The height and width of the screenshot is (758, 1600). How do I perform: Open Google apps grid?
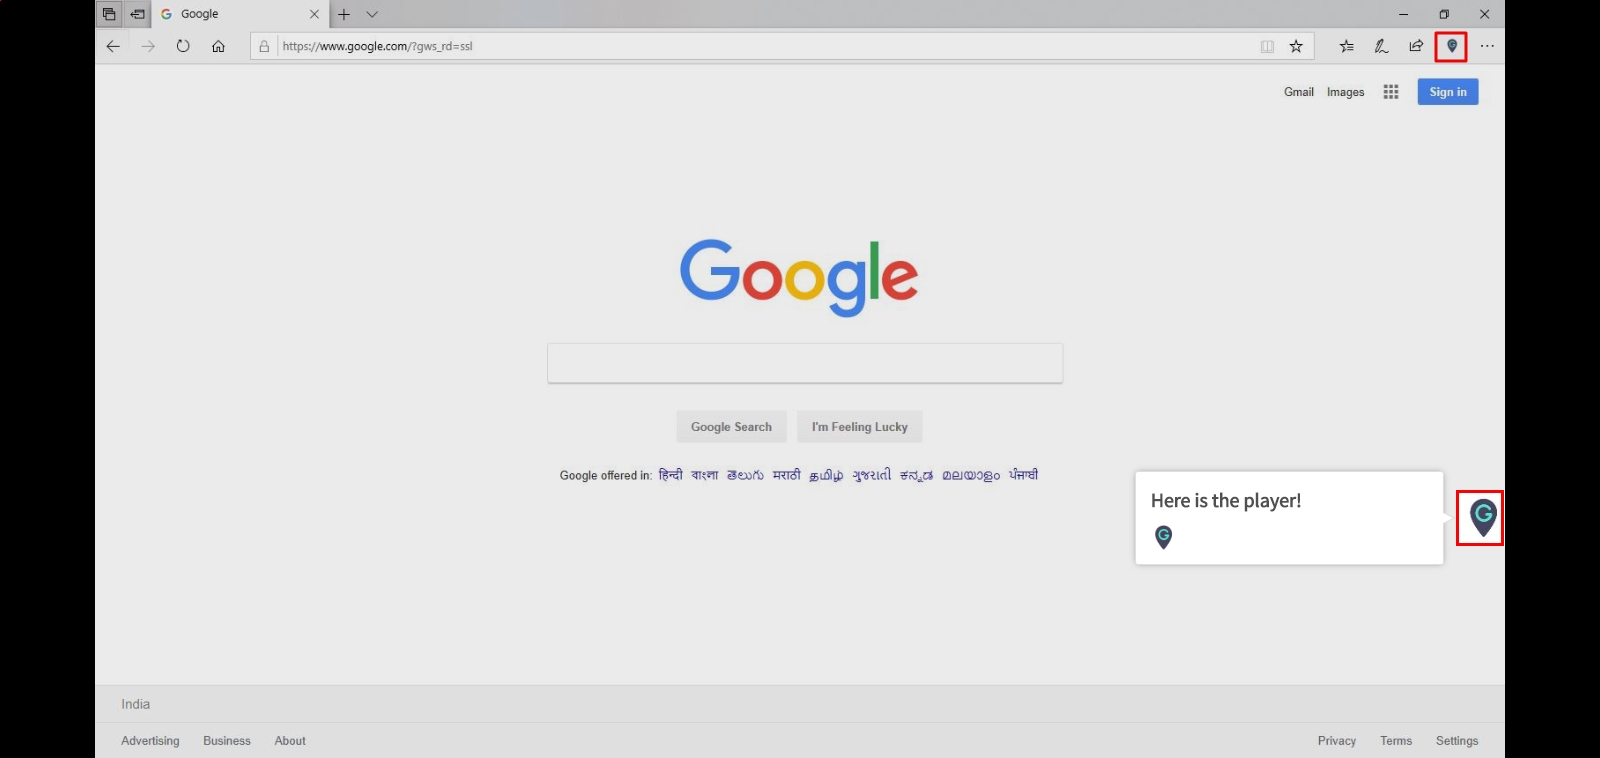1391,92
